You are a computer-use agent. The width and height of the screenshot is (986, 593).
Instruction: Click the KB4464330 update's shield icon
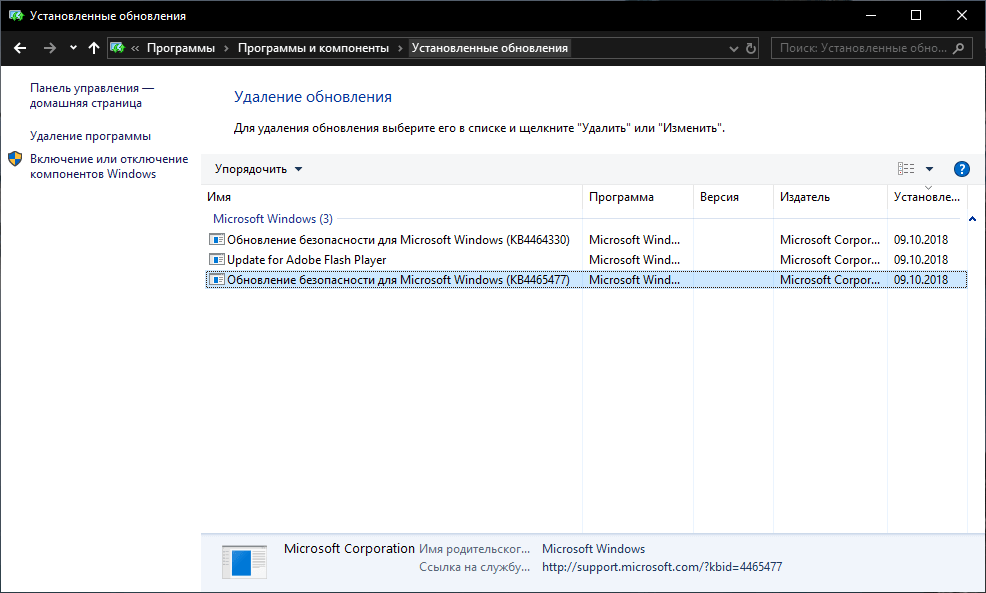(x=216, y=239)
